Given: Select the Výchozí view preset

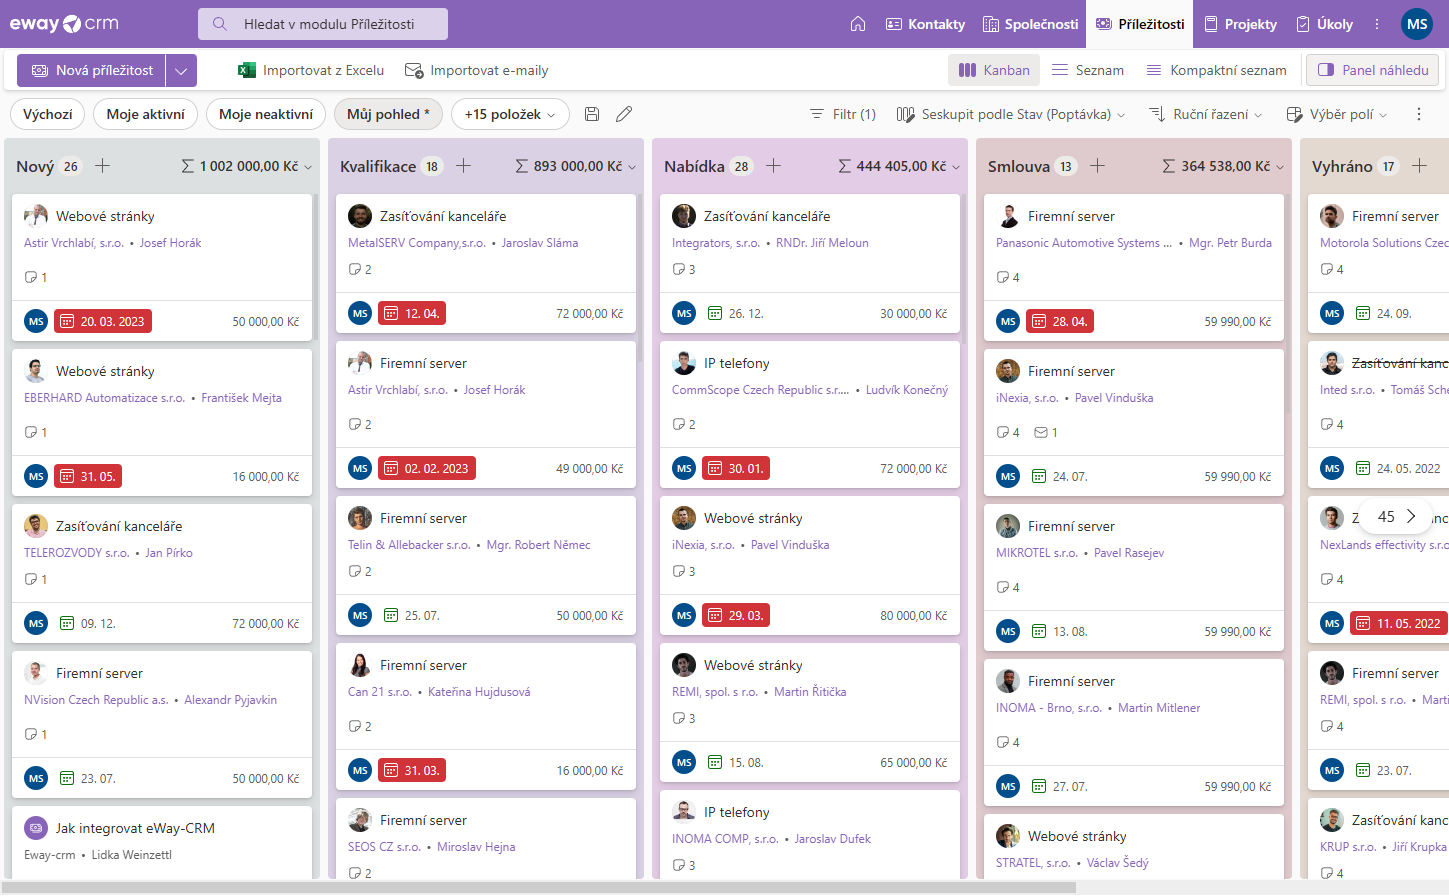Looking at the screenshot, I should click(x=48, y=114).
